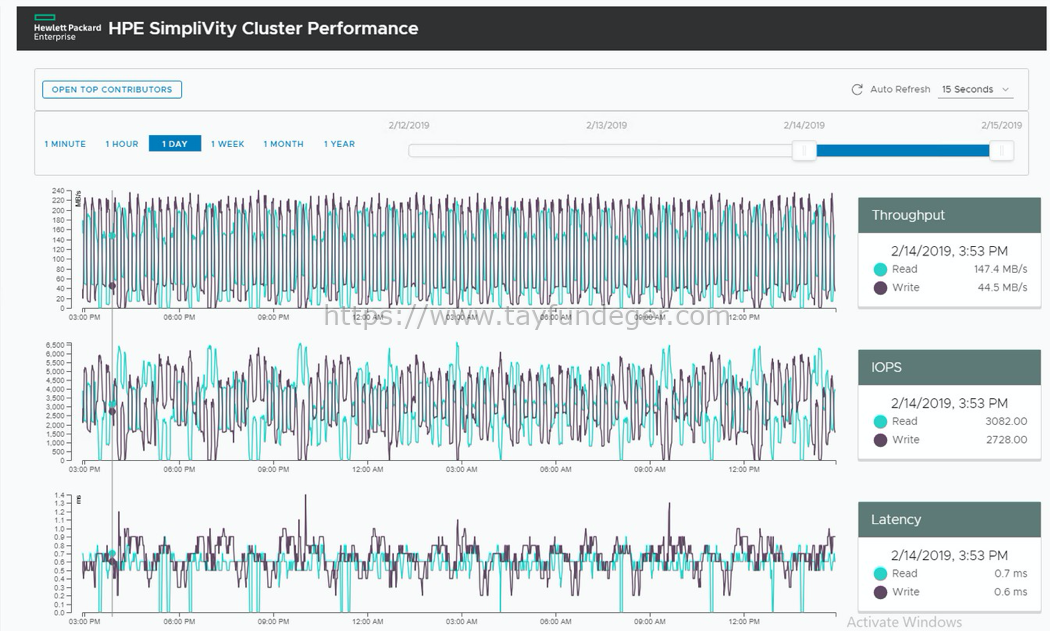Click the Hewlett Packard Enterprise logo
Image resolution: width=1050 pixels, height=631 pixels.
[x=67, y=27]
